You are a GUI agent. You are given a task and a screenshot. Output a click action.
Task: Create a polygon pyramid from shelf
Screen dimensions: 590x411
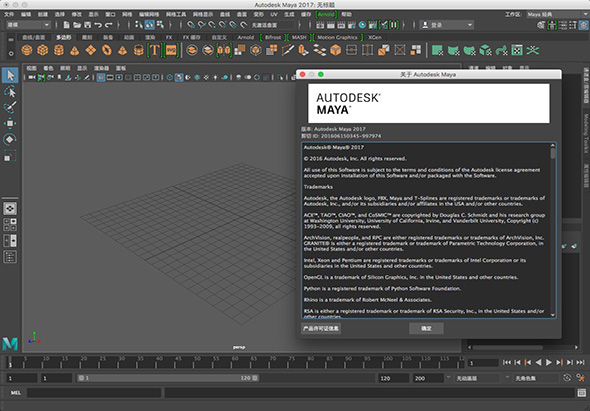[x=123, y=50]
